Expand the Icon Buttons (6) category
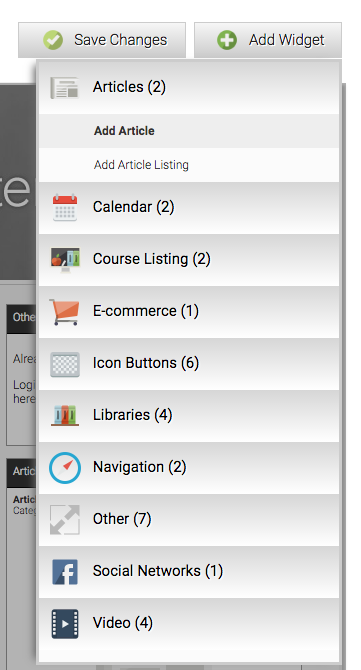Screen dimensions: 361x670 click(x=189, y=364)
